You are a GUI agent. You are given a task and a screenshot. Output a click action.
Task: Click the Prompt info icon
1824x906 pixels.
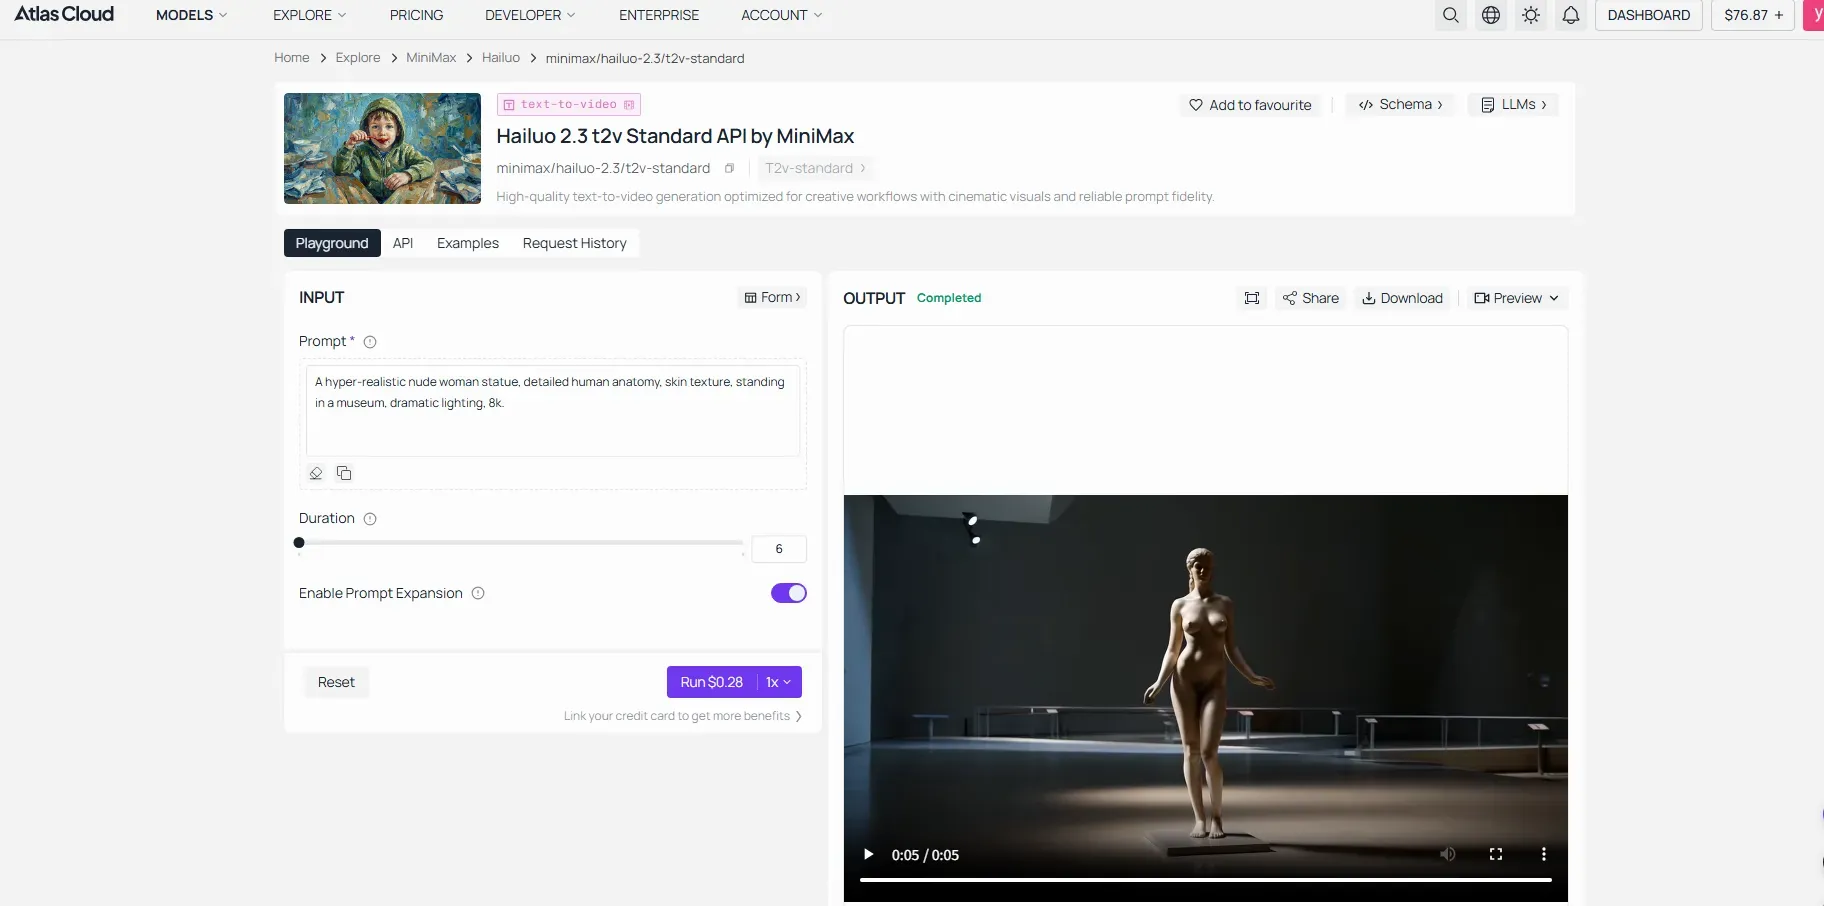coord(370,342)
